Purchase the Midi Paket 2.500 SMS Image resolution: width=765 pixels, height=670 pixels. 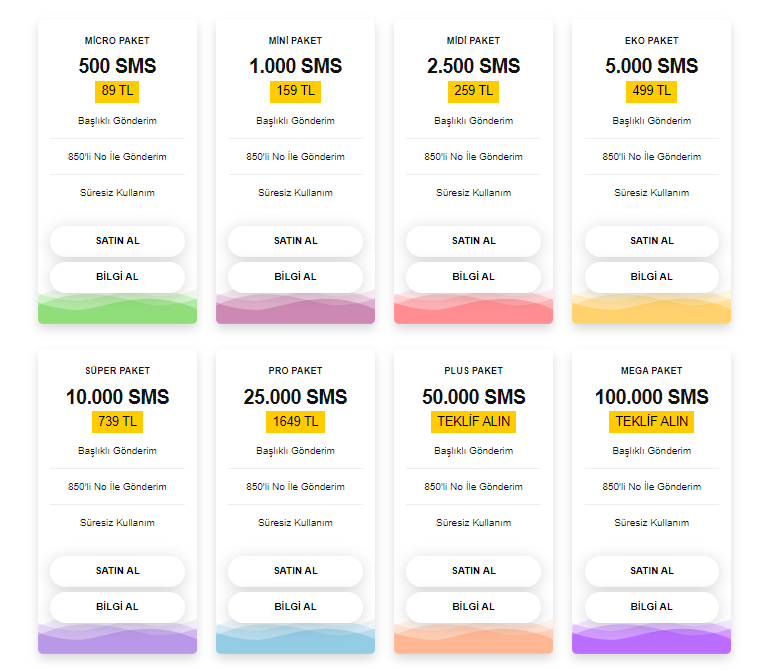click(473, 241)
